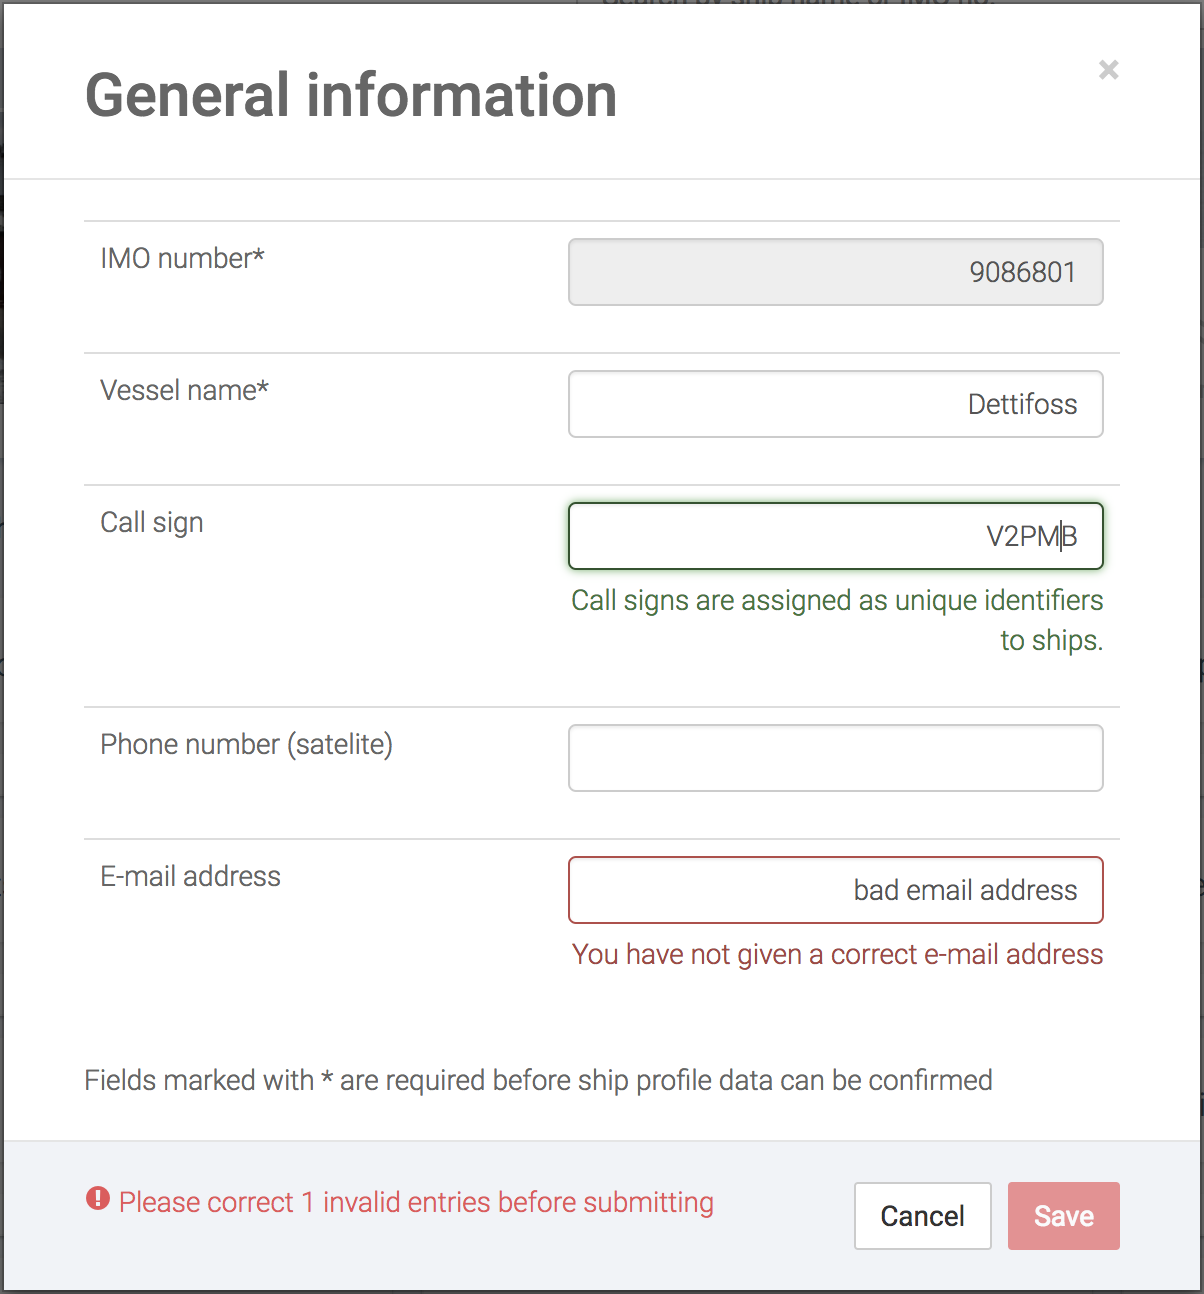This screenshot has width=1204, height=1294.
Task: Select the empty Phone number (satelite) field
Action: [x=836, y=758]
